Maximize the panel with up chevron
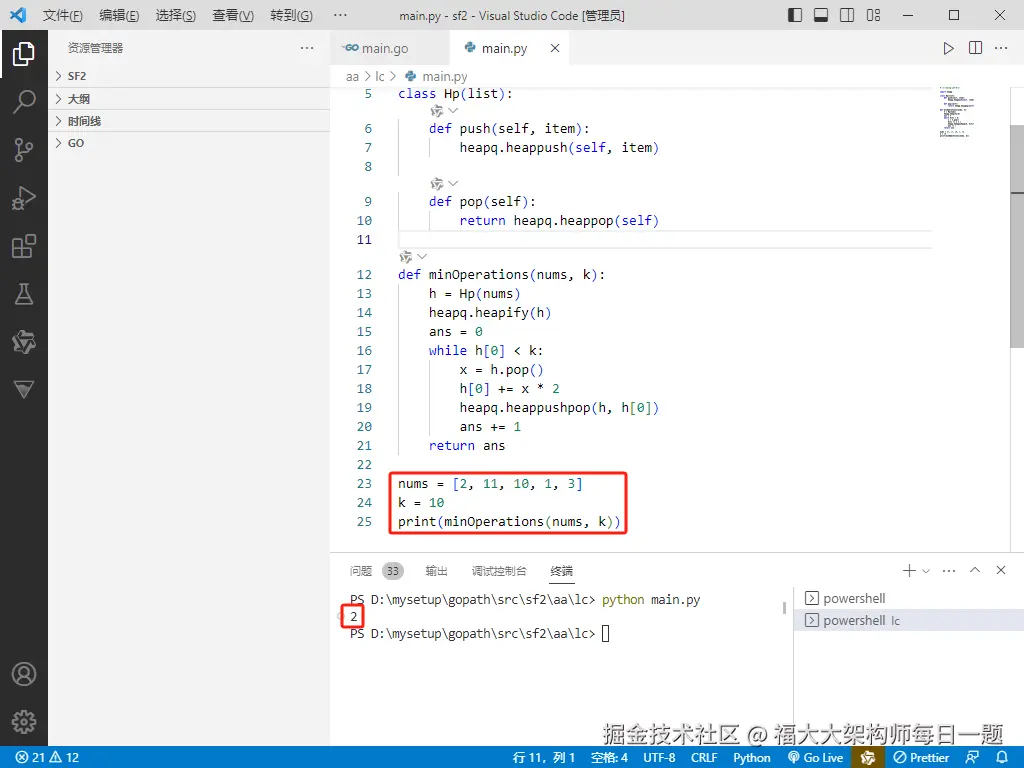1024x768 pixels. [x=975, y=570]
